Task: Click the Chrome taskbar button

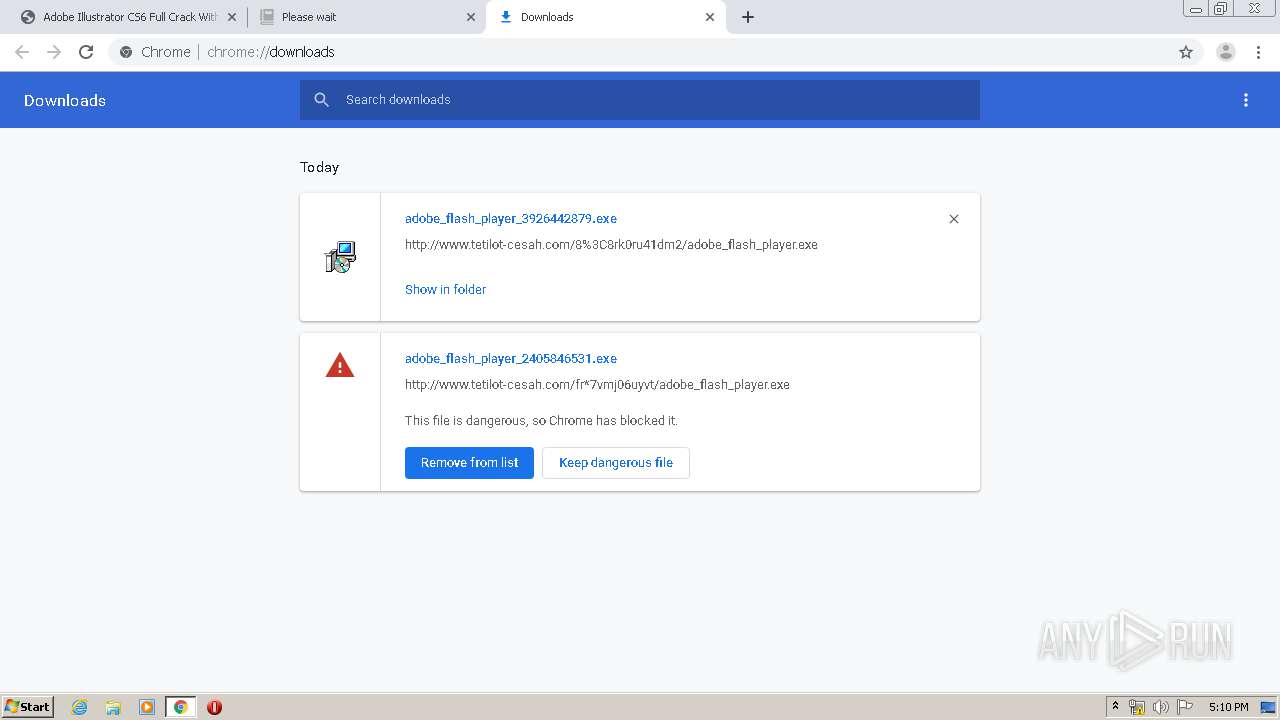Action: pos(180,707)
